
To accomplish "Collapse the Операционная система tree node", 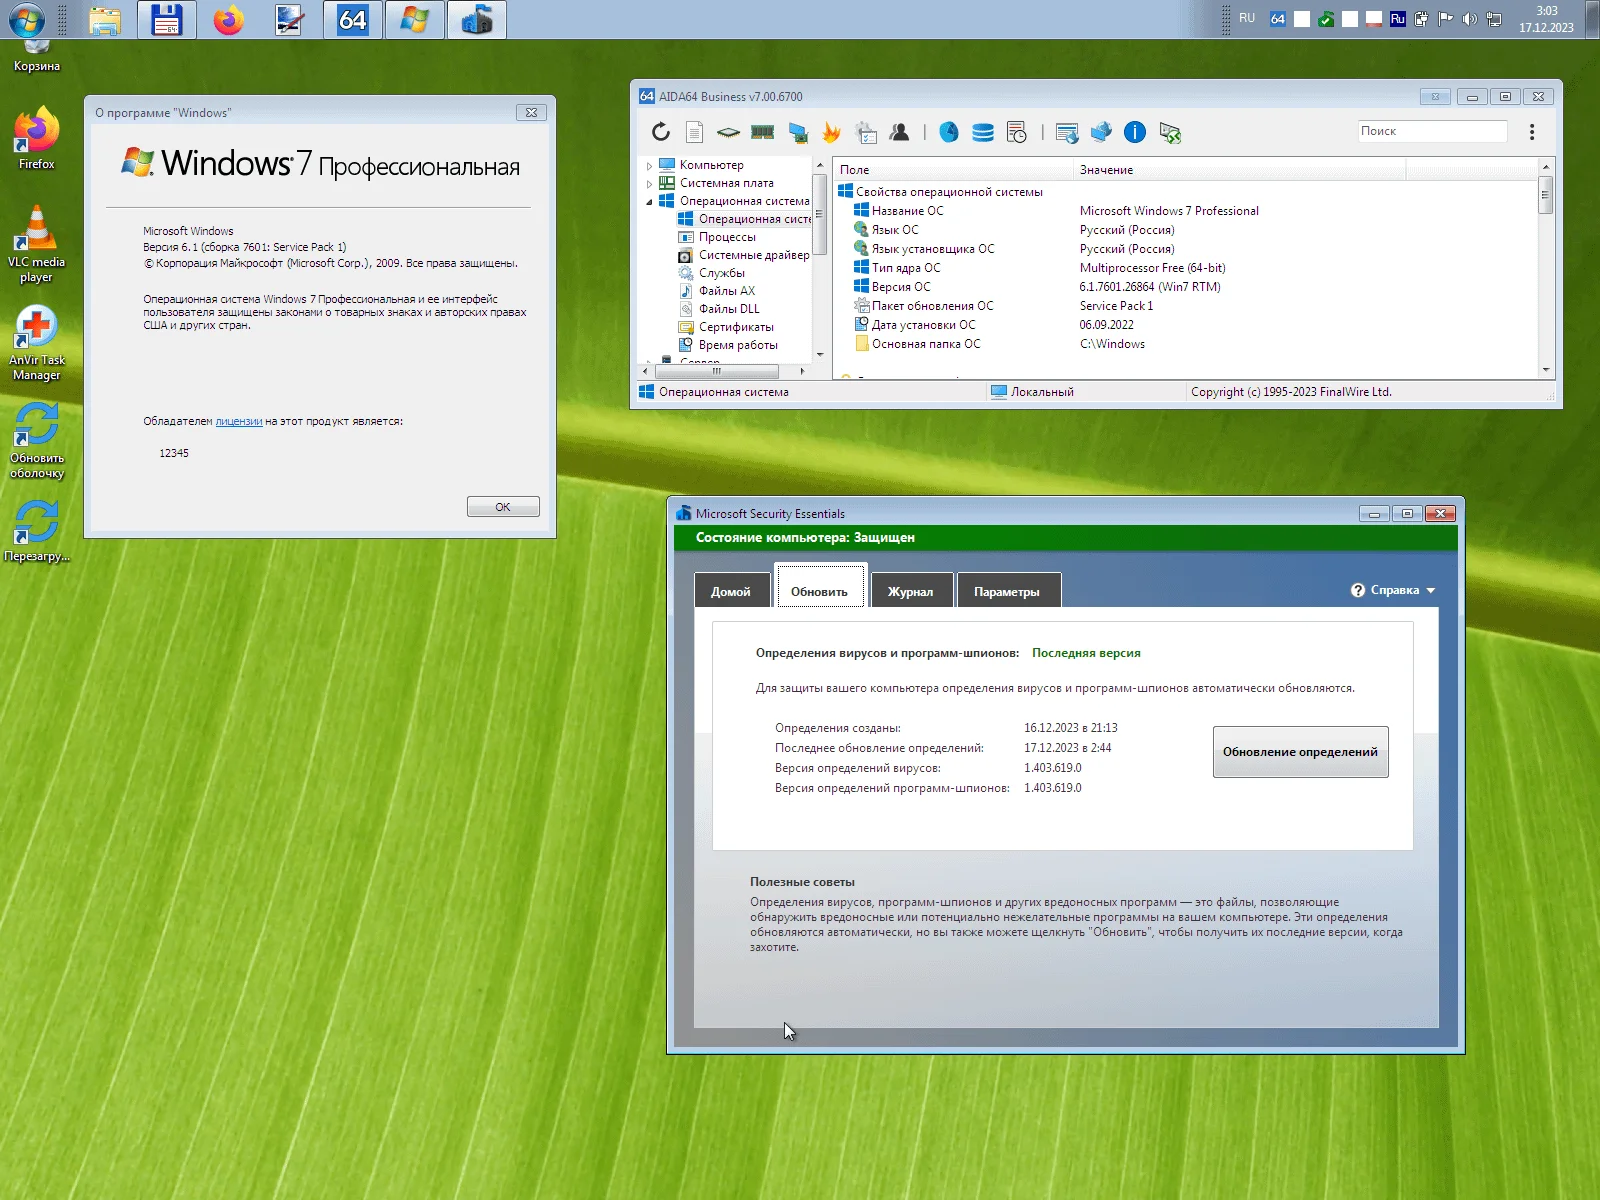I will (x=649, y=202).
